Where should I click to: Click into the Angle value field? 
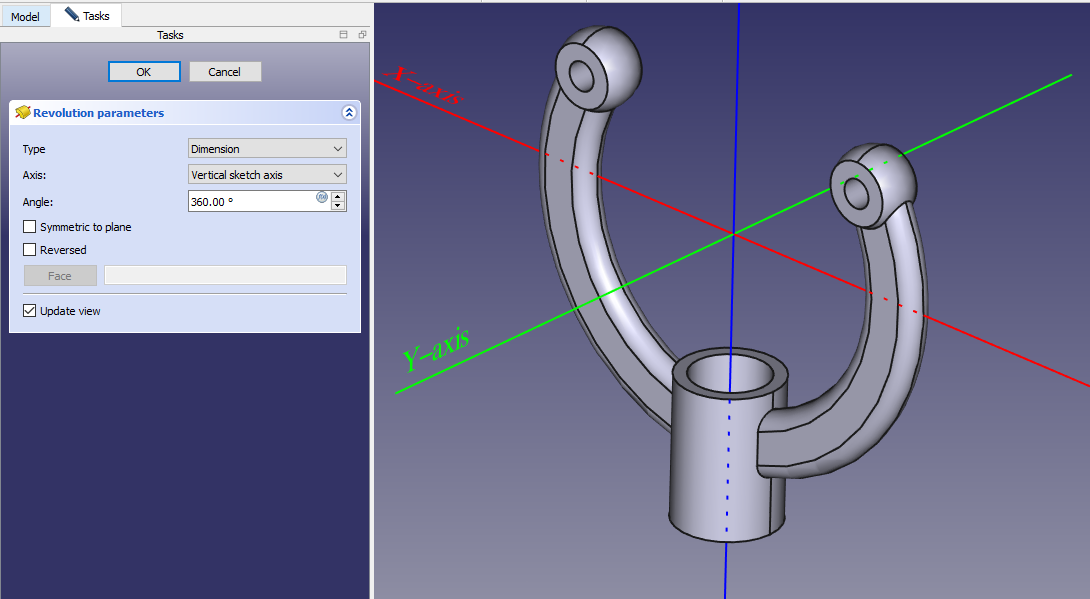pos(250,202)
